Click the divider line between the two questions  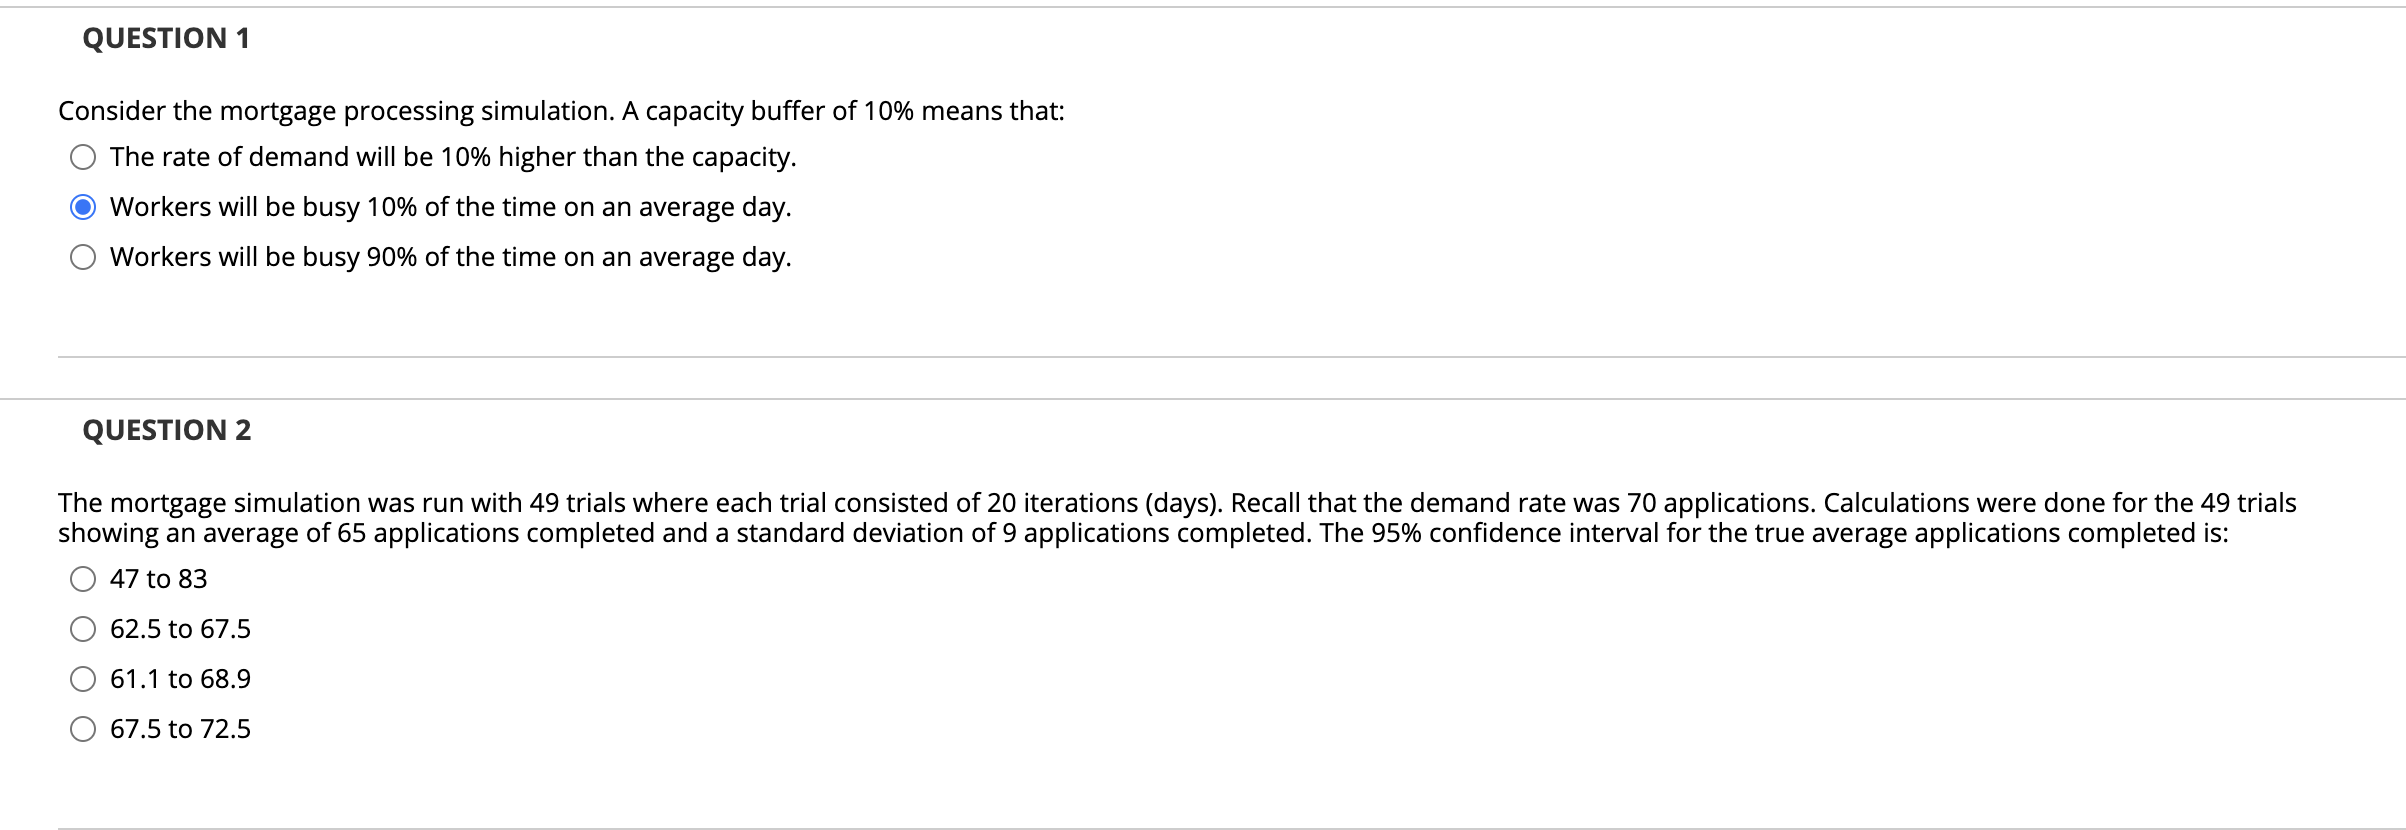click(x=1200, y=352)
